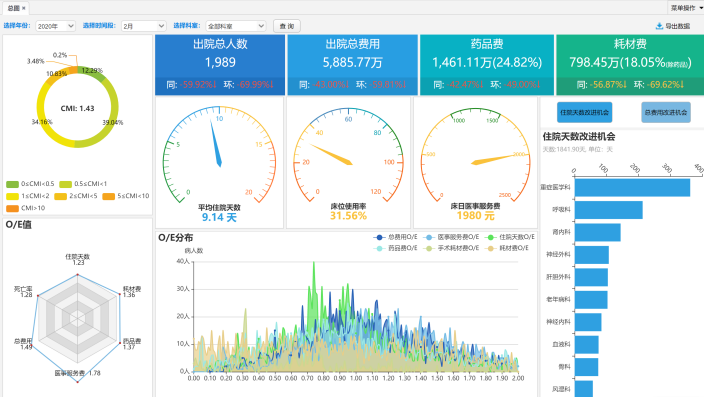The width and height of the screenshot is (704, 397).
Task: Open the 菜单操作 menu
Action: coord(686,8)
